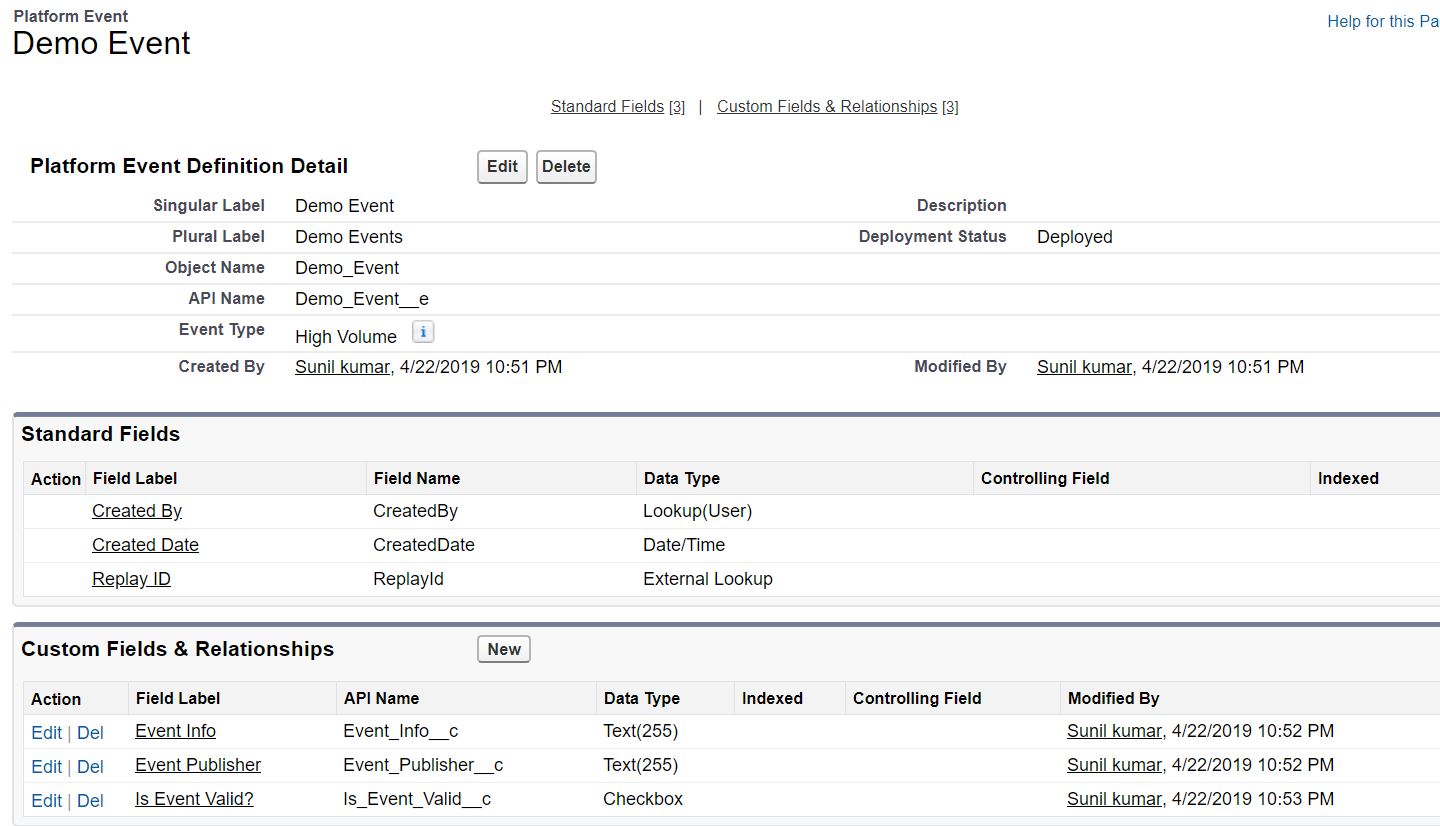
Task: Open the Event Publisher custom field
Action: click(197, 765)
